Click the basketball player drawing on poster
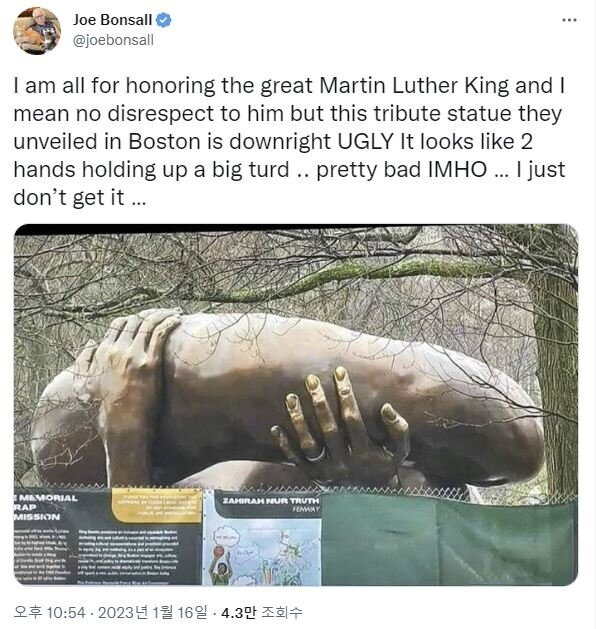This screenshot has height=629, width=596. tap(220, 566)
